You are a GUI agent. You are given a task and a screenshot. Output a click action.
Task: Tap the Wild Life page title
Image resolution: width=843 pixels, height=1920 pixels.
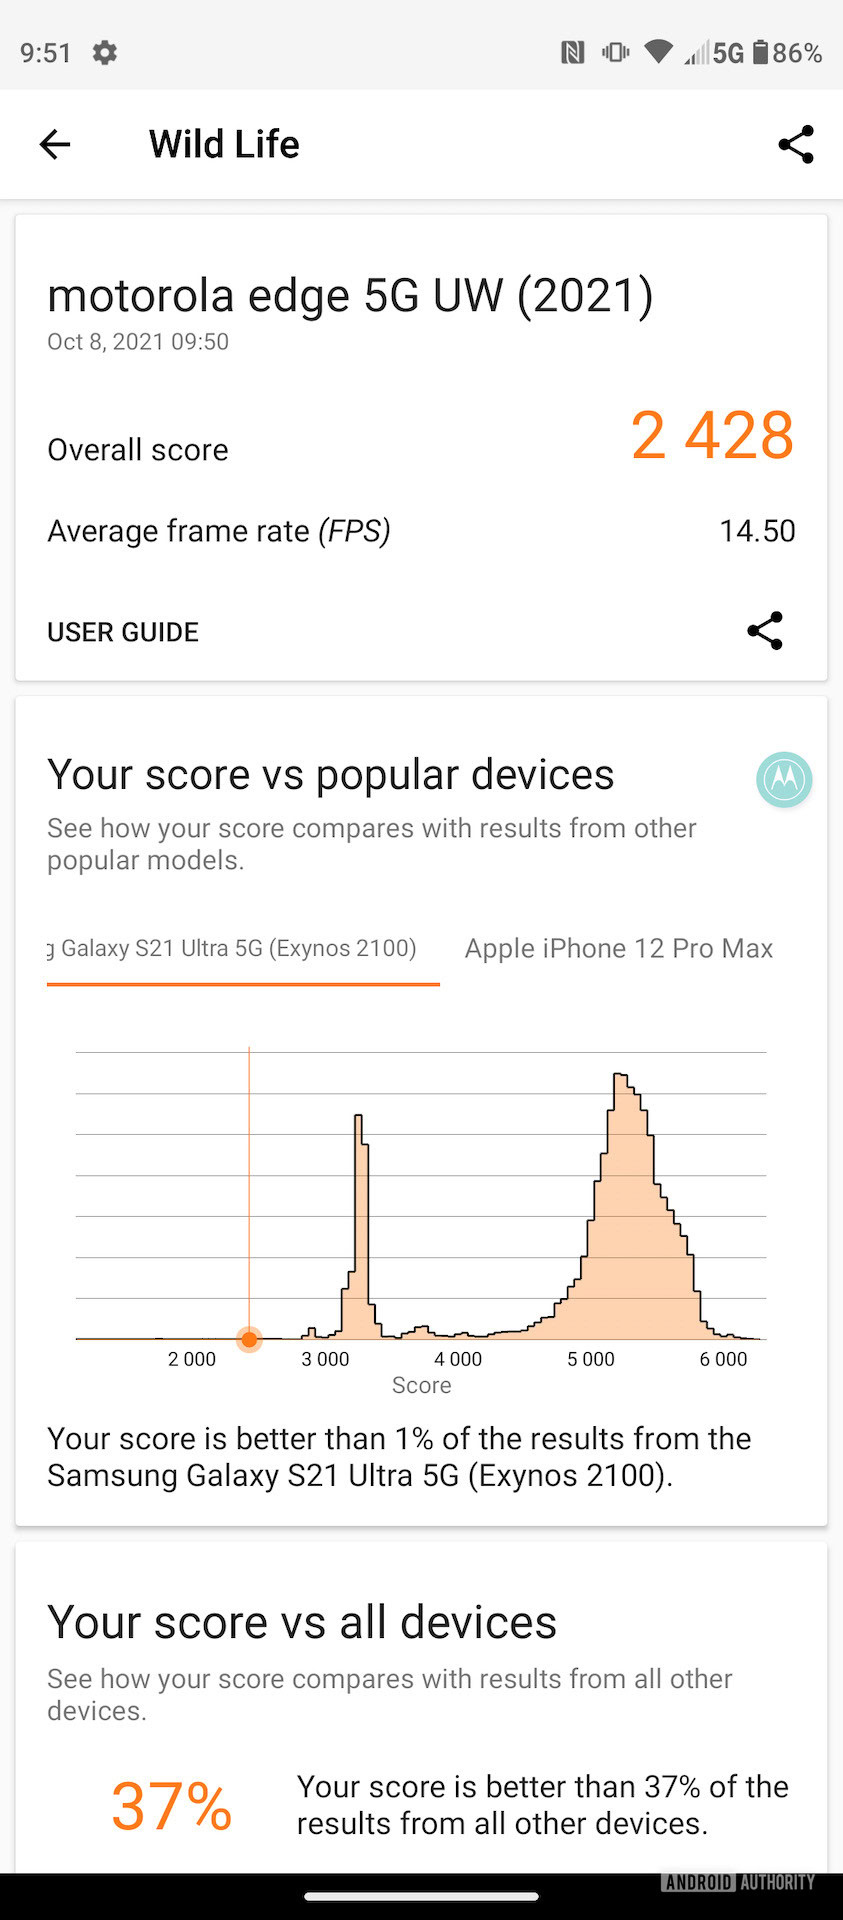[x=224, y=145]
